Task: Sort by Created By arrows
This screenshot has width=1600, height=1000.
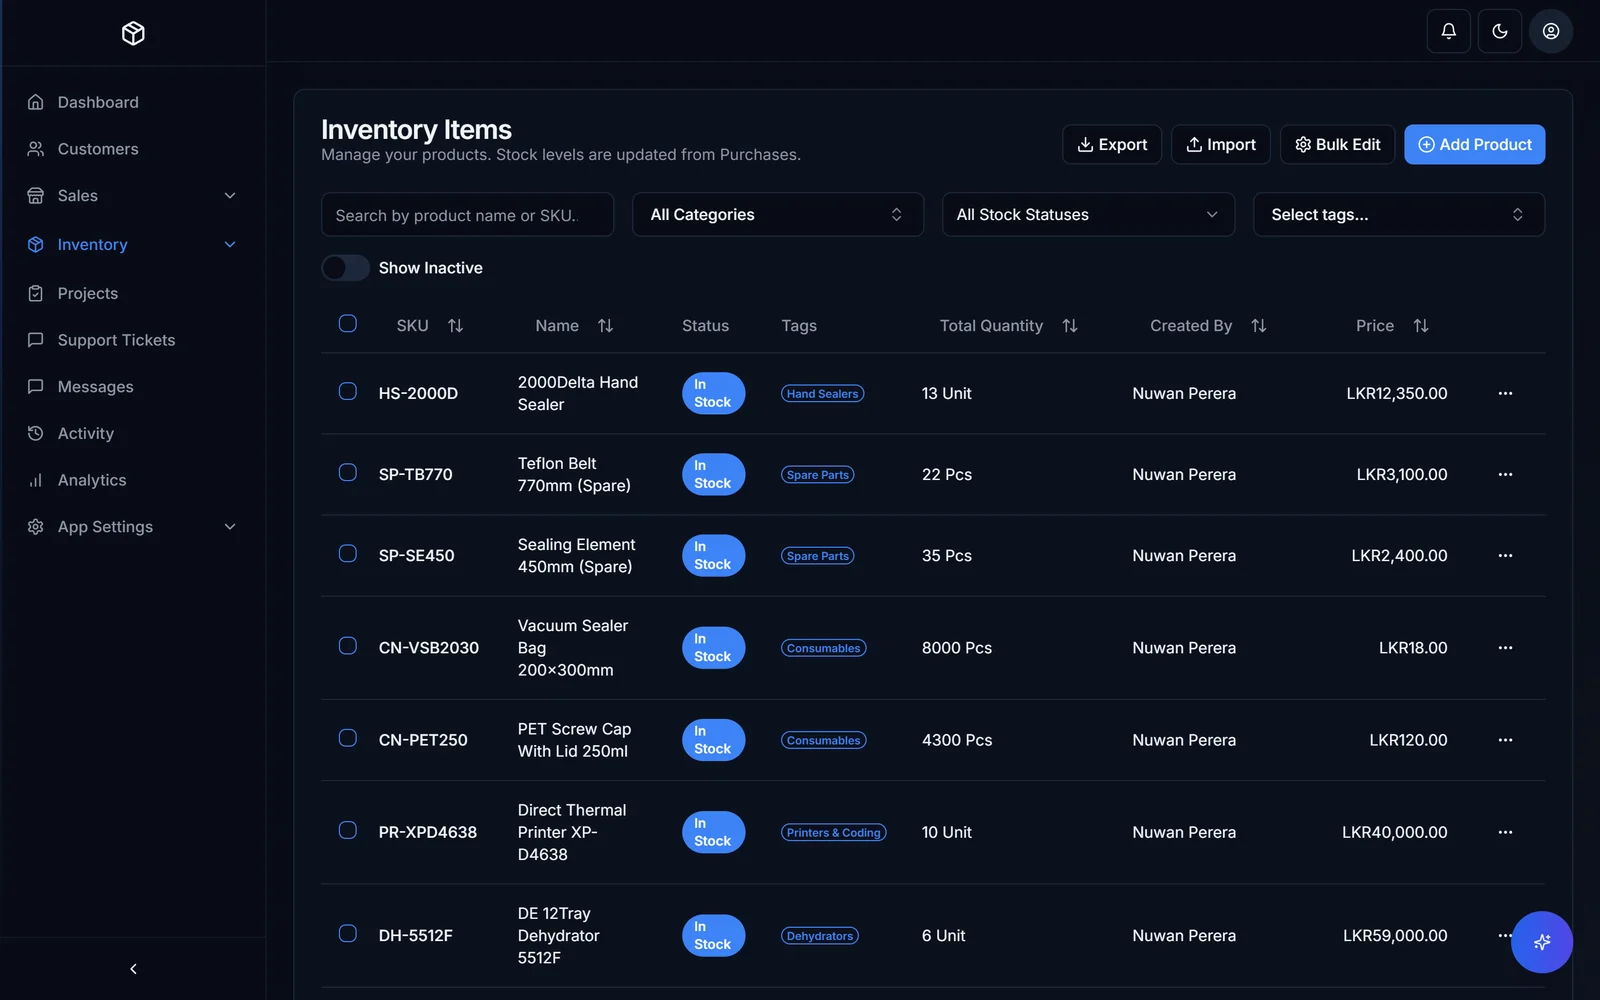Action: point(1258,326)
